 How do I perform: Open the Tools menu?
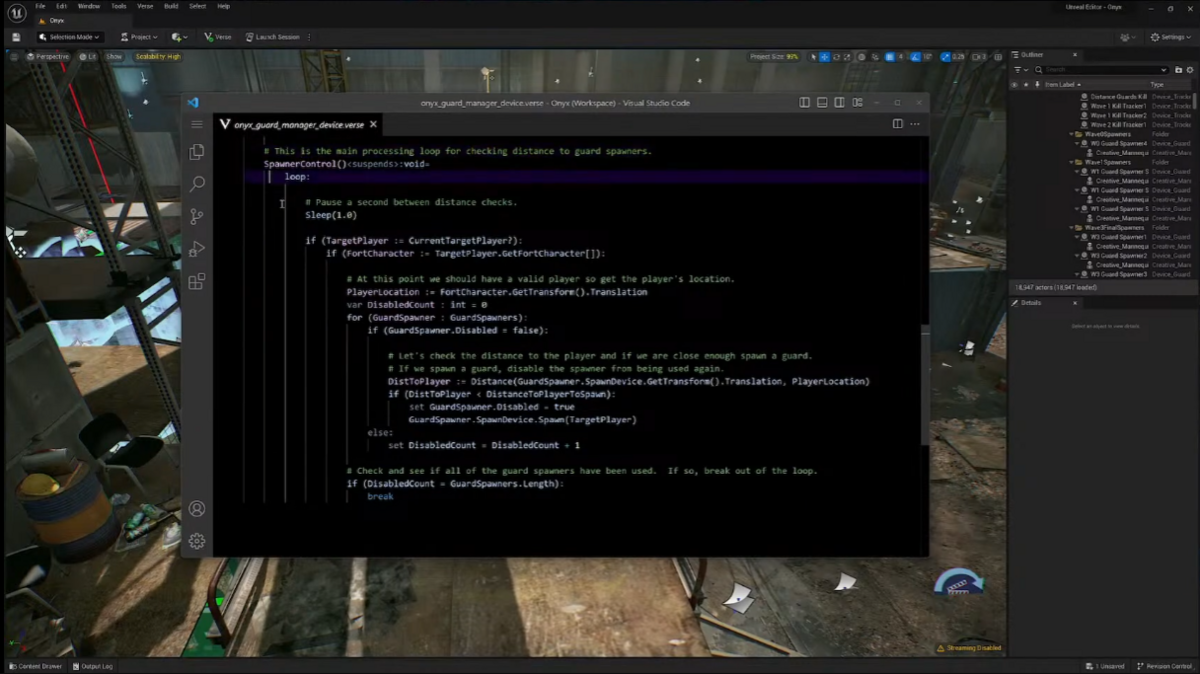119,6
